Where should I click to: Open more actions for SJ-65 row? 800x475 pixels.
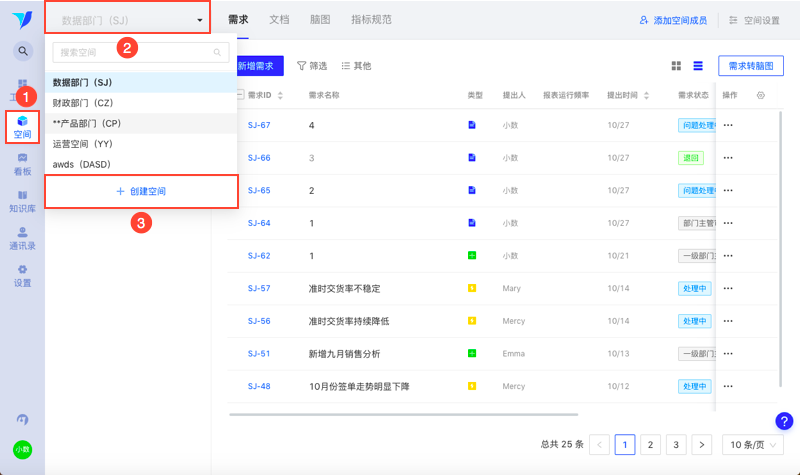(728, 190)
